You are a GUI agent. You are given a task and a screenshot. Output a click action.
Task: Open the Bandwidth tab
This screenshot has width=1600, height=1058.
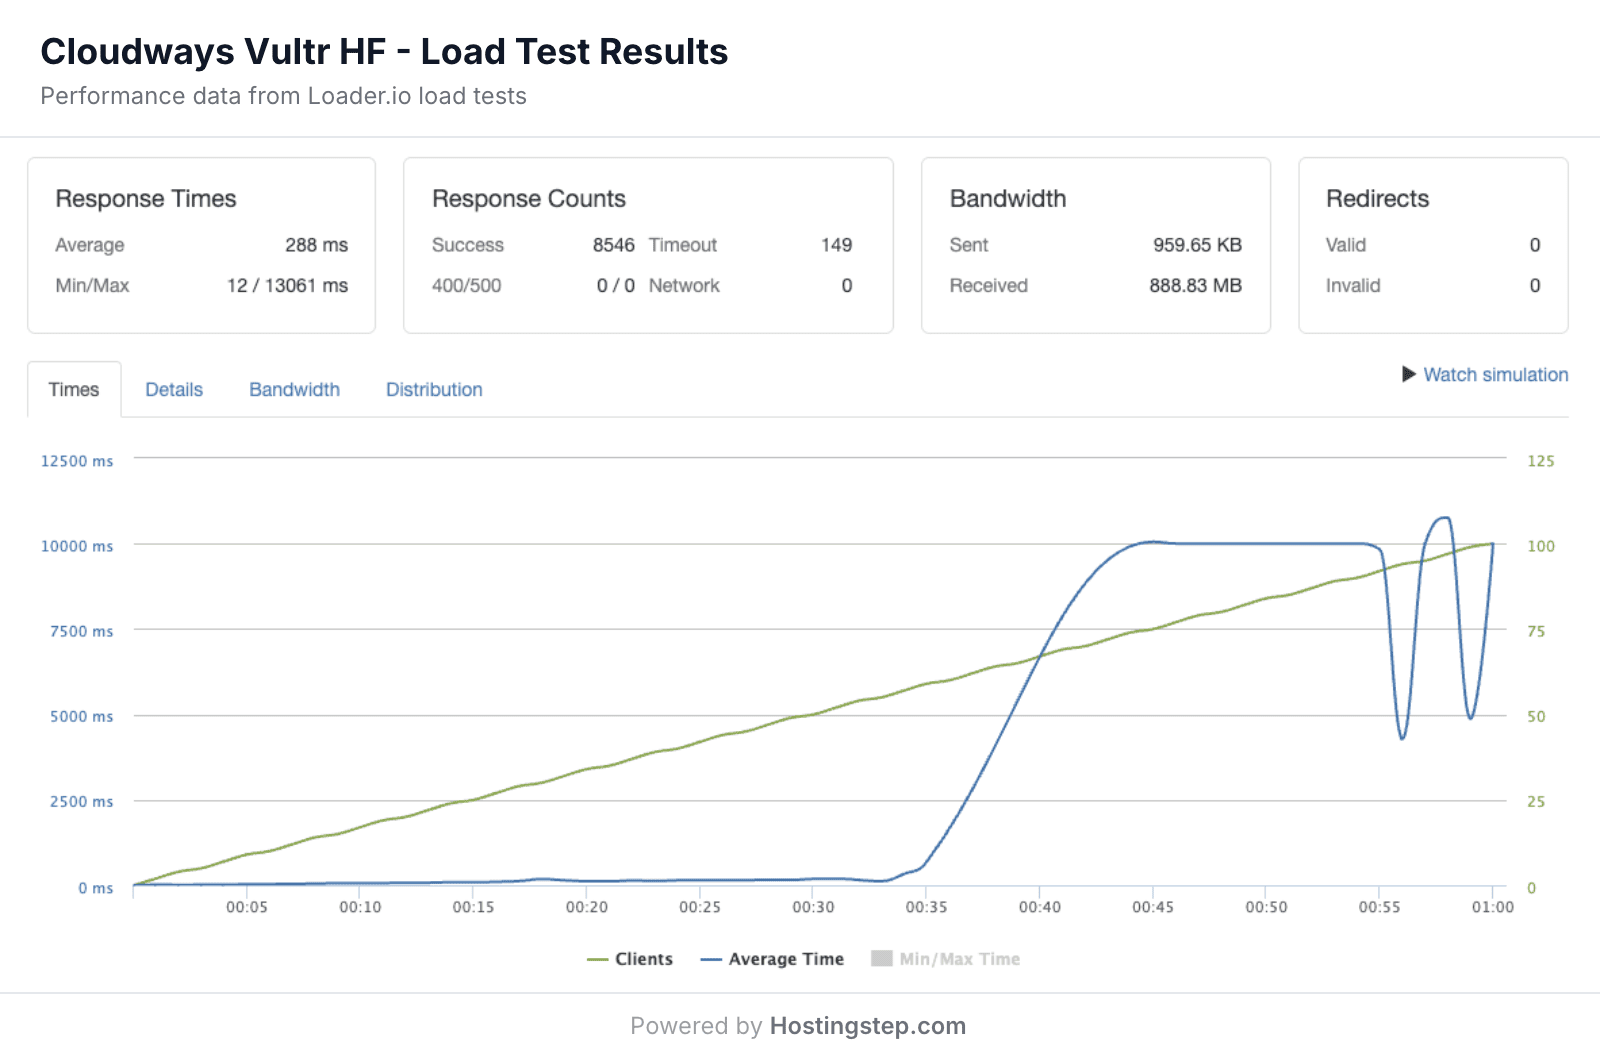[x=294, y=389]
